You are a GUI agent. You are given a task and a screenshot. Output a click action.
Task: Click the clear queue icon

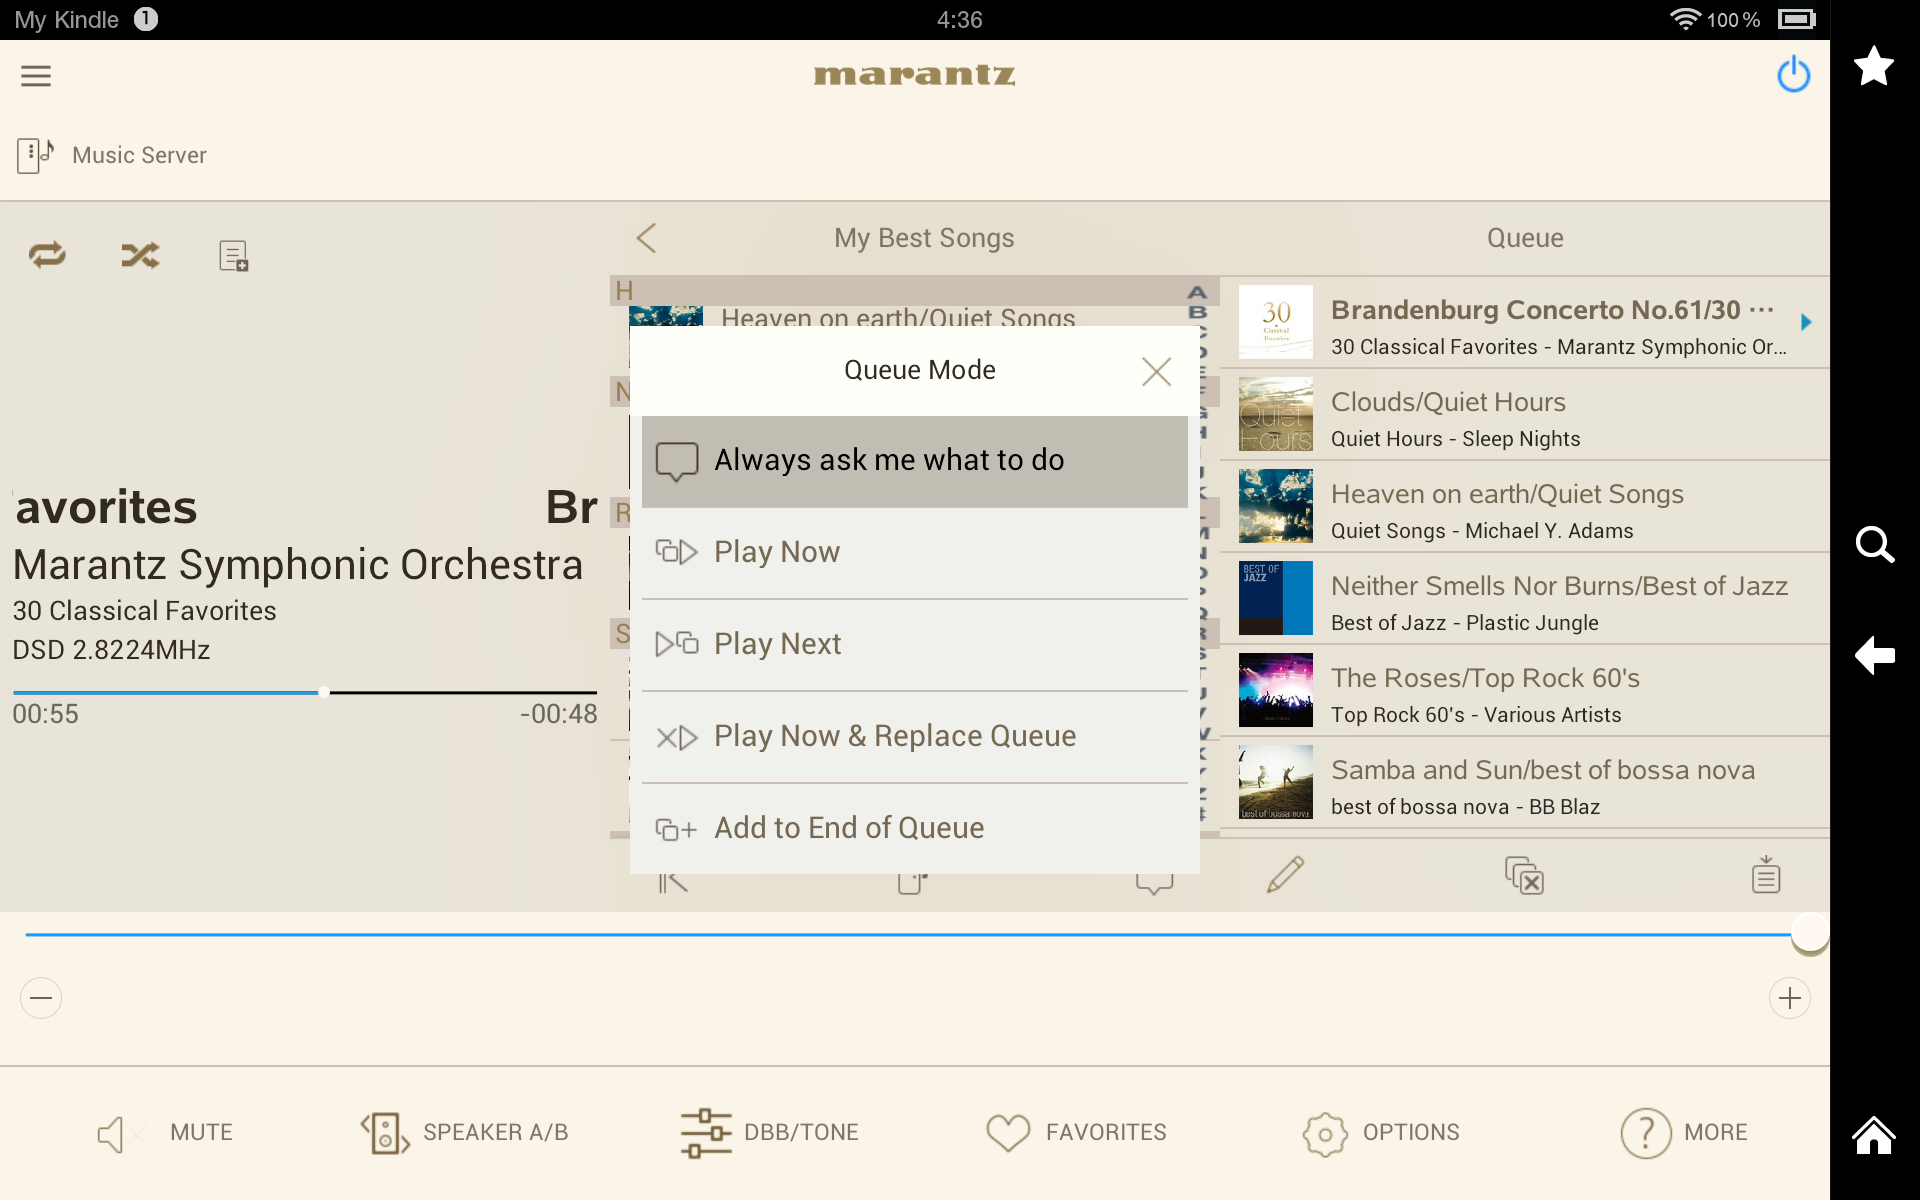1524,875
